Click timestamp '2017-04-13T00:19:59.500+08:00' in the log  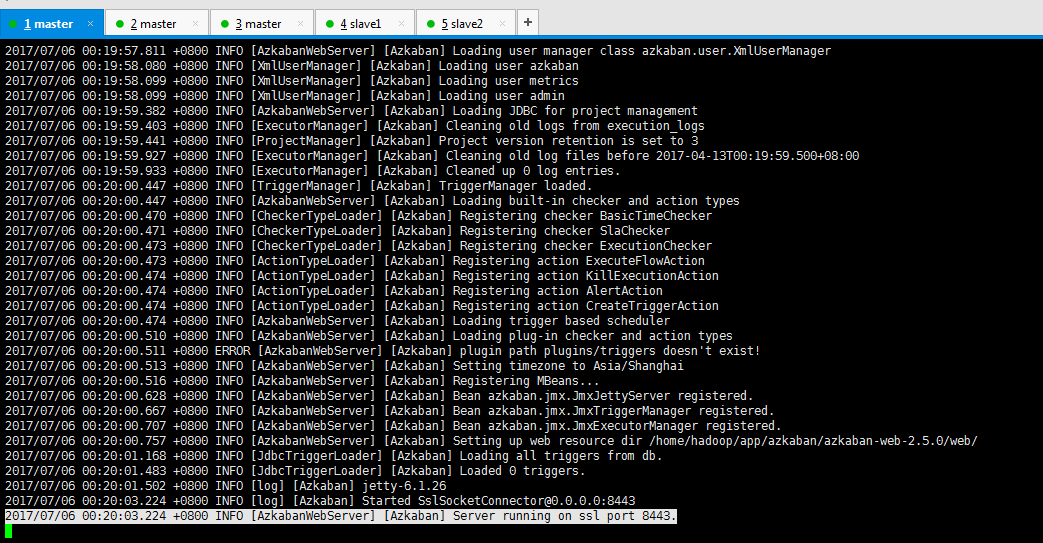pos(758,156)
